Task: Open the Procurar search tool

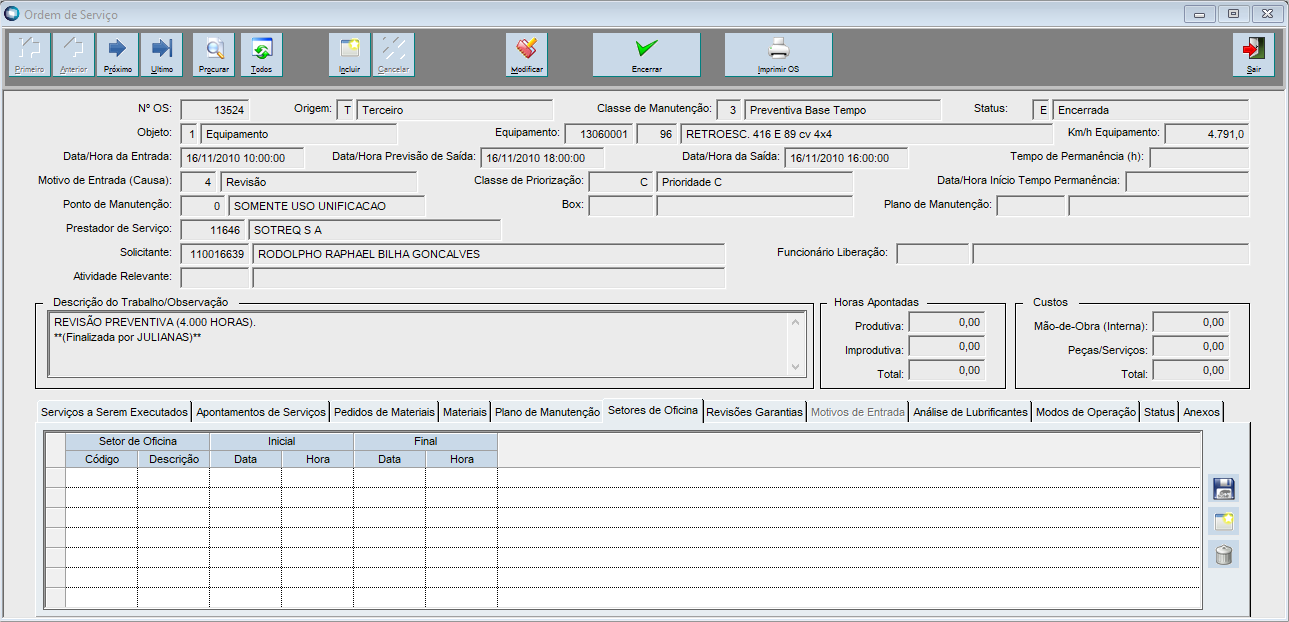Action: [x=214, y=55]
